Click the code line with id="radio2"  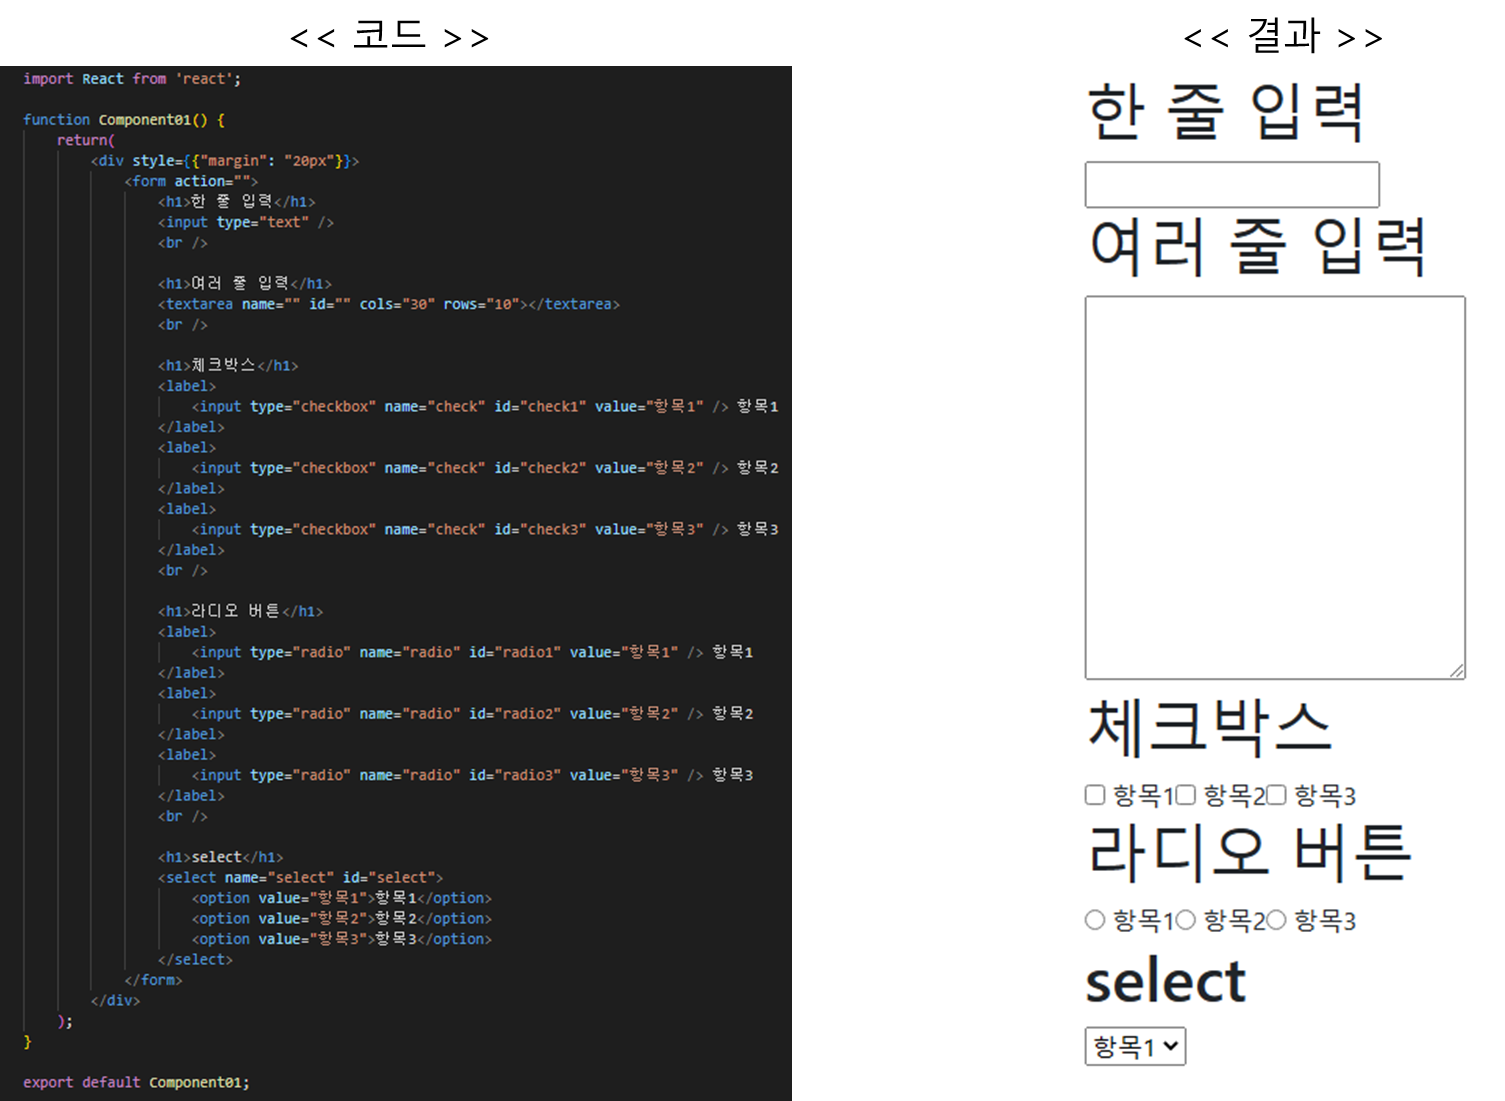[473, 714]
